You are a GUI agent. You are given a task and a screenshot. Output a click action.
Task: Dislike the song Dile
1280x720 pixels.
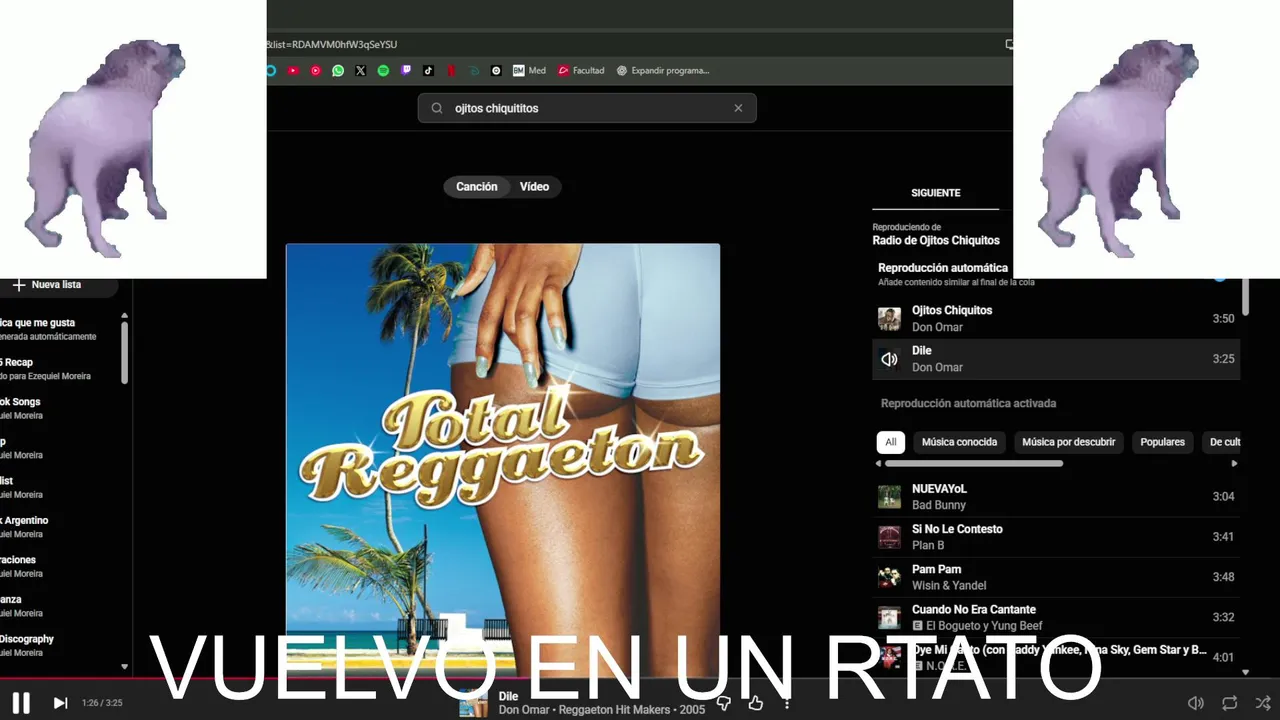(x=724, y=703)
